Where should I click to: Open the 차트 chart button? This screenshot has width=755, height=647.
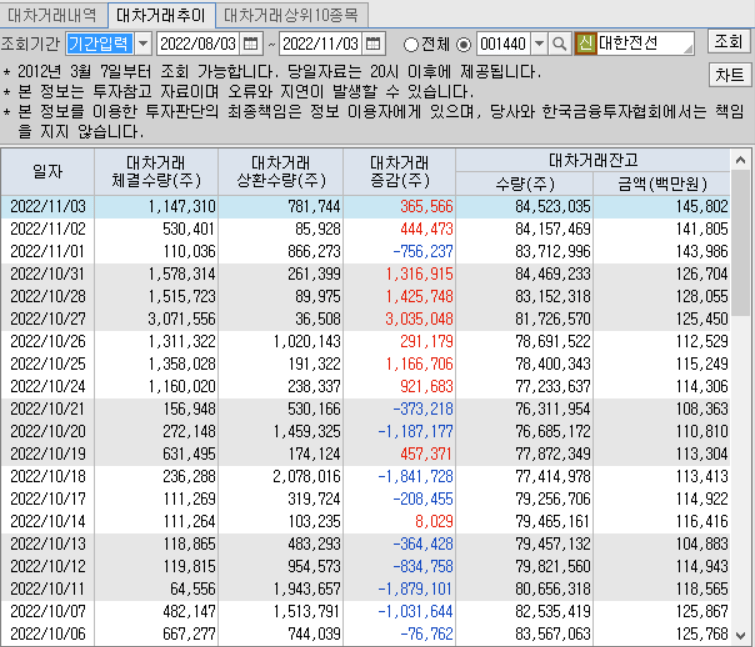pos(729,75)
